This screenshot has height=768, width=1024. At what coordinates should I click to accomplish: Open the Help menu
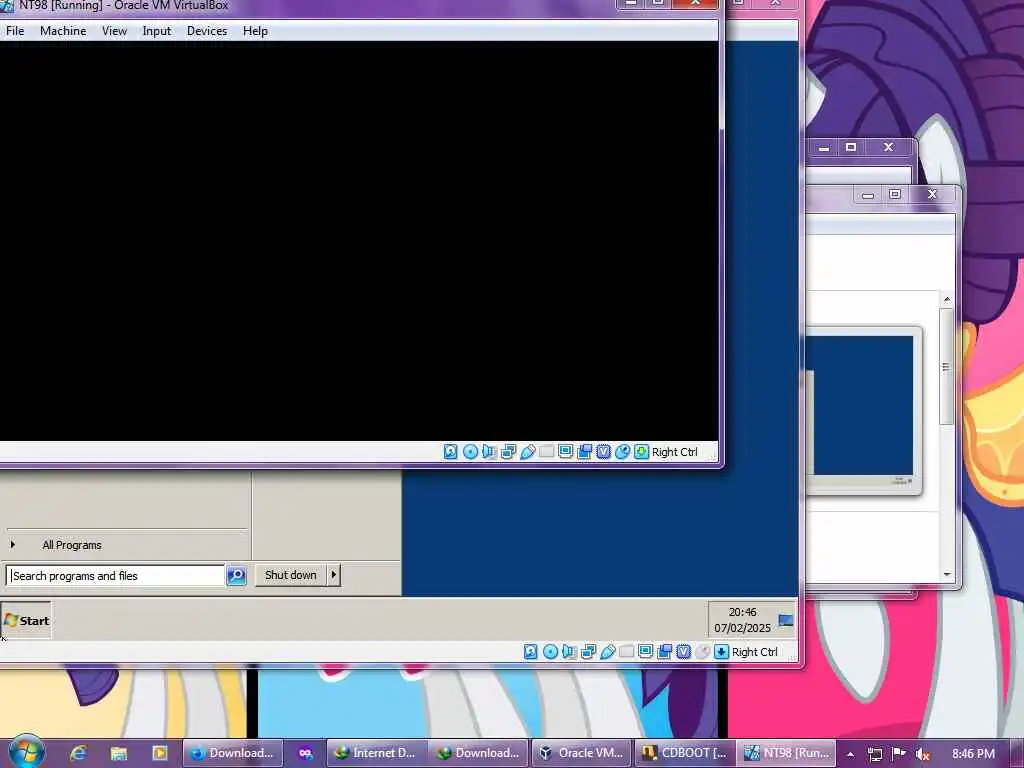click(255, 31)
